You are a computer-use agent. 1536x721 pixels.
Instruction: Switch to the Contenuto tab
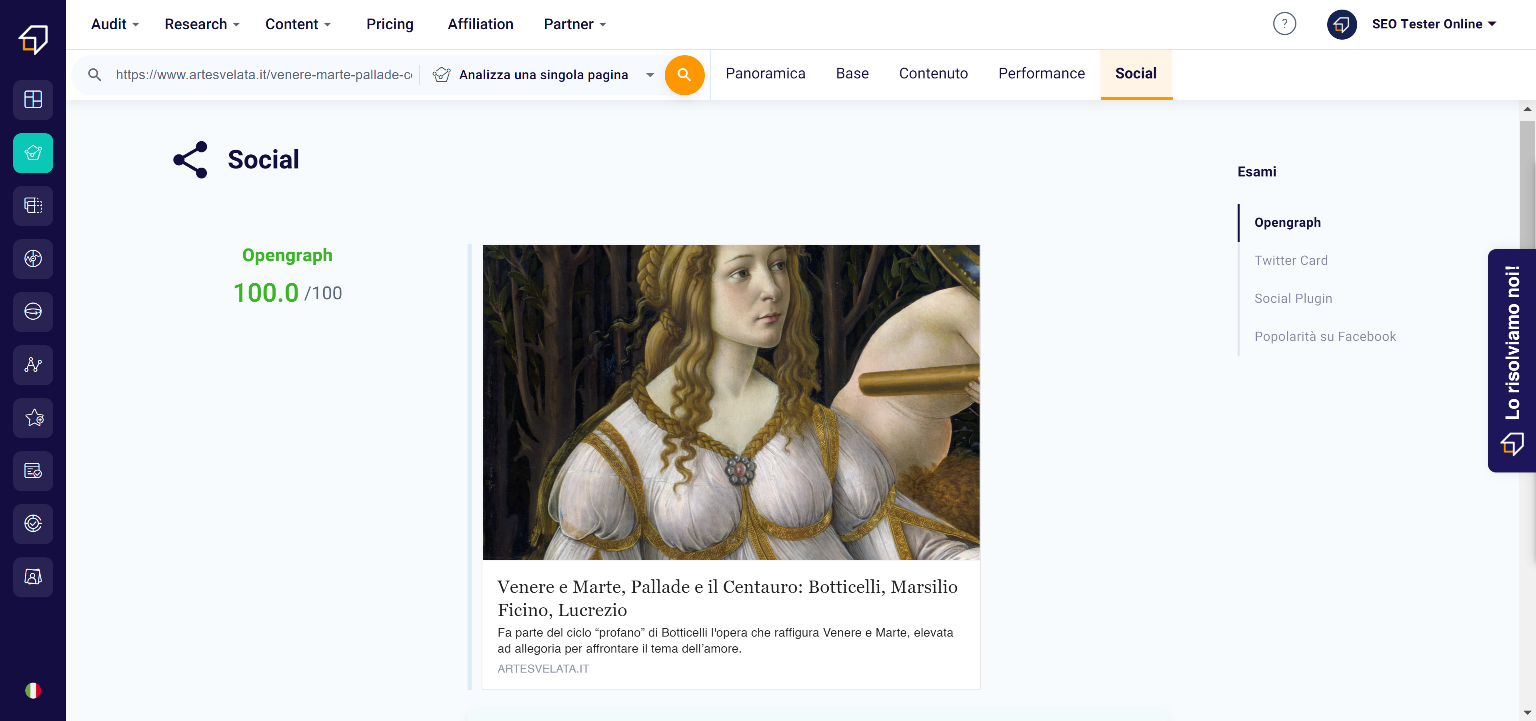tap(934, 74)
